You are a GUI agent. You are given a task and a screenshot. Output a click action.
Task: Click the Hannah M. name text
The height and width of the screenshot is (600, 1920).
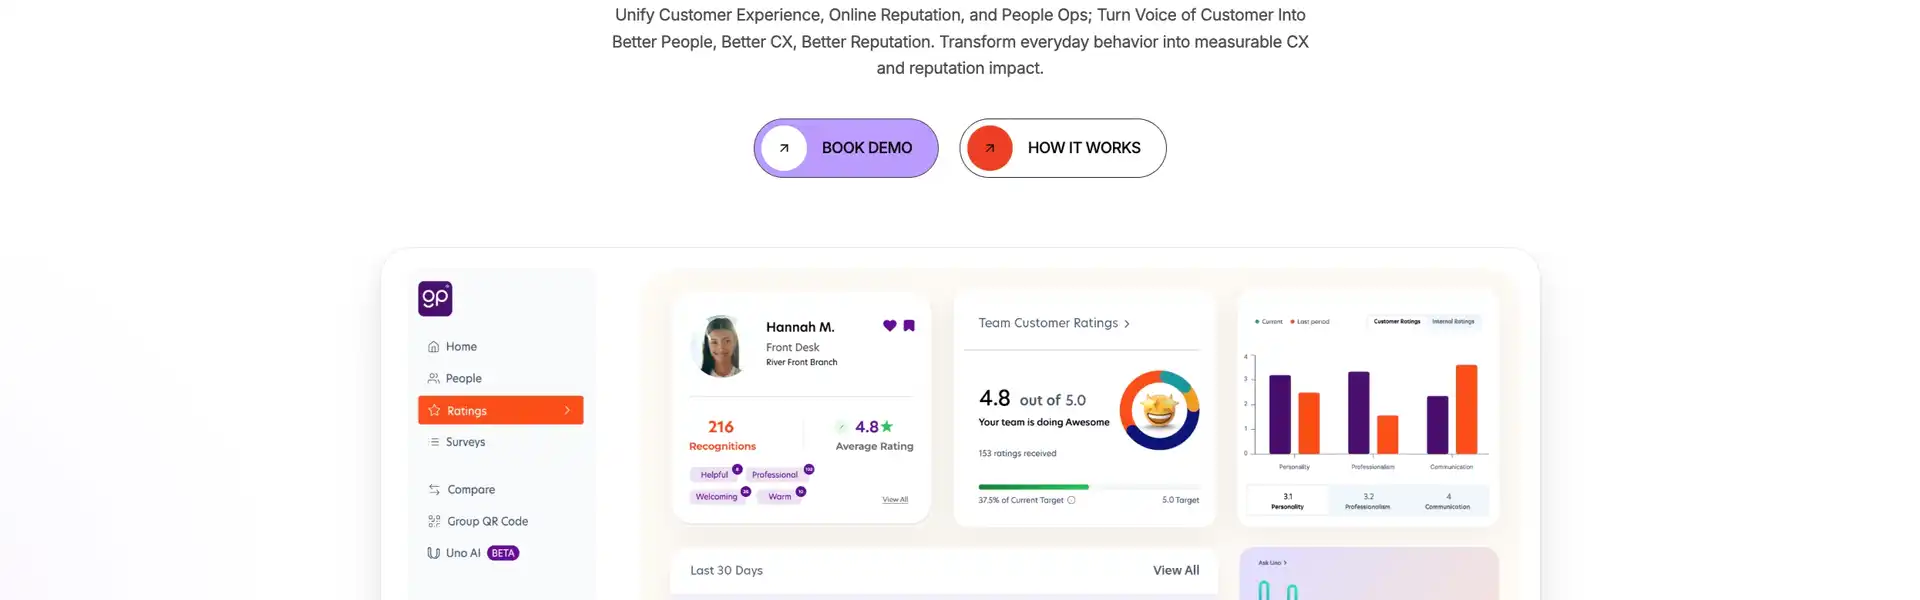[x=800, y=327]
